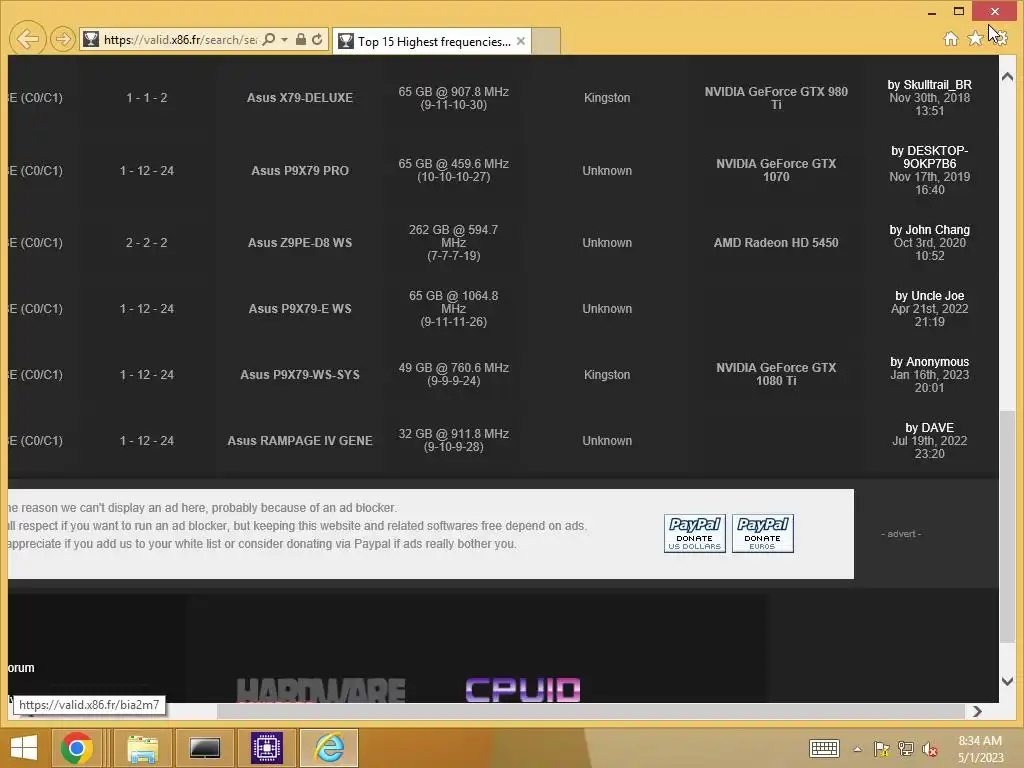
Task: Launch Google Chrome from taskbar
Action: pyautogui.click(x=76, y=748)
